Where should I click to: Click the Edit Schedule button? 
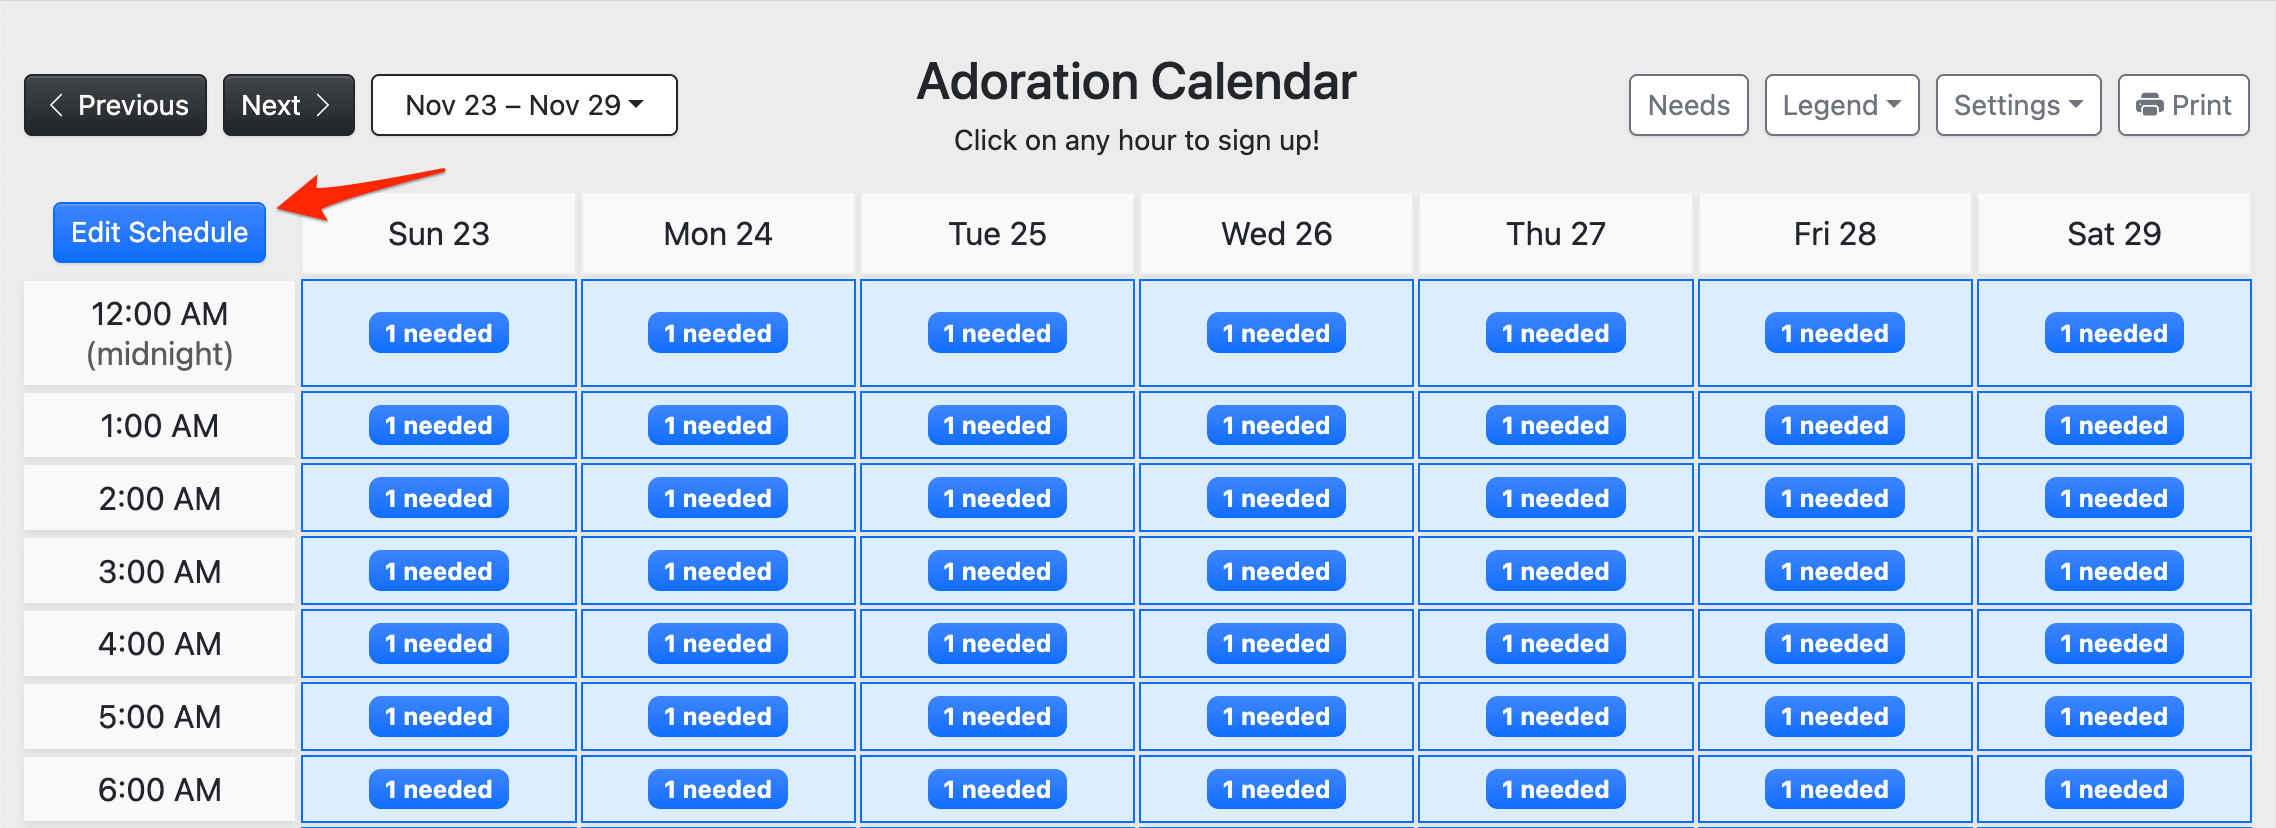tap(159, 232)
